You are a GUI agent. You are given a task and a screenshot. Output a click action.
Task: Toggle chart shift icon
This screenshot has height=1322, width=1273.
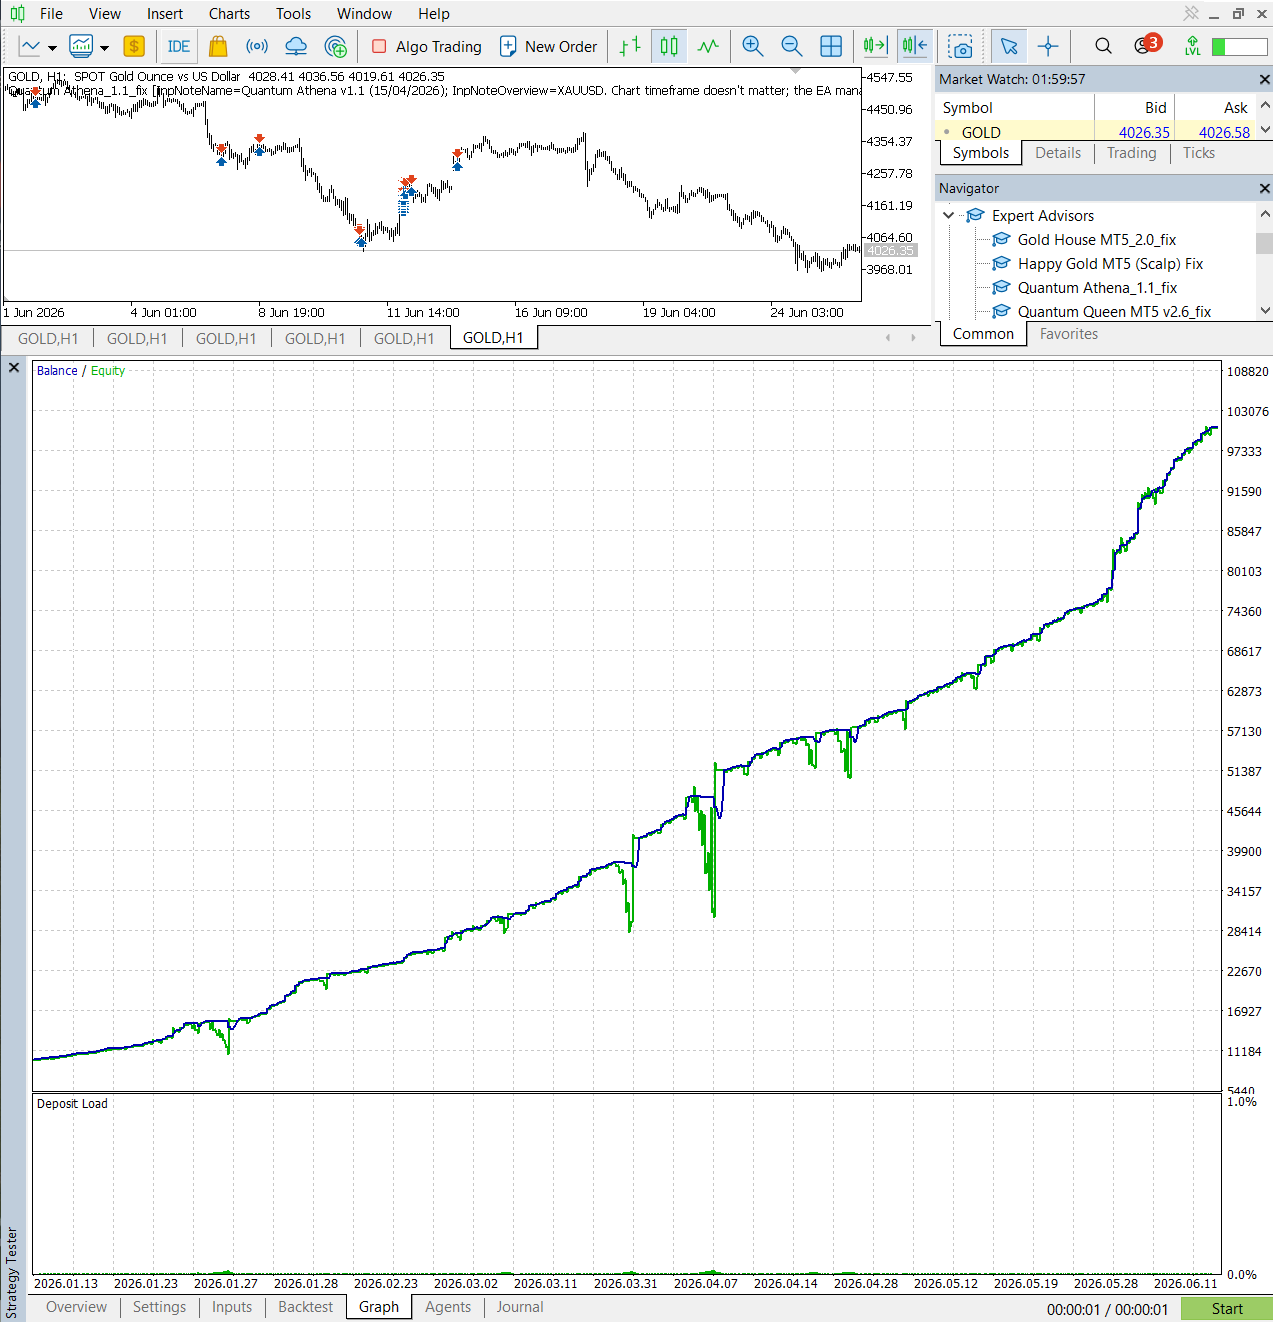pos(914,46)
